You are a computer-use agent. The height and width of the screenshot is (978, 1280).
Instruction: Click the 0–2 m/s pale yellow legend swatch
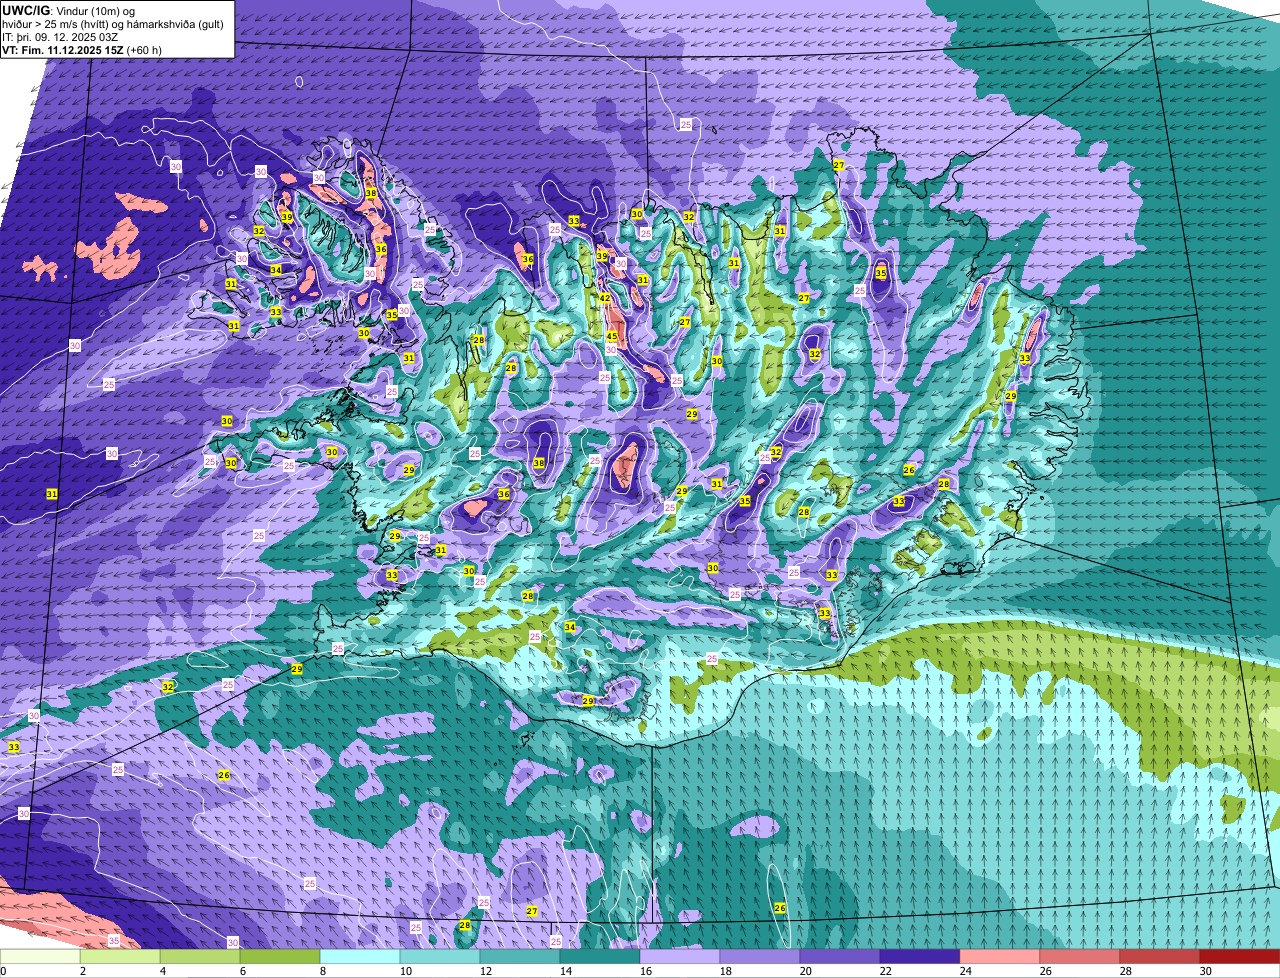(40, 957)
